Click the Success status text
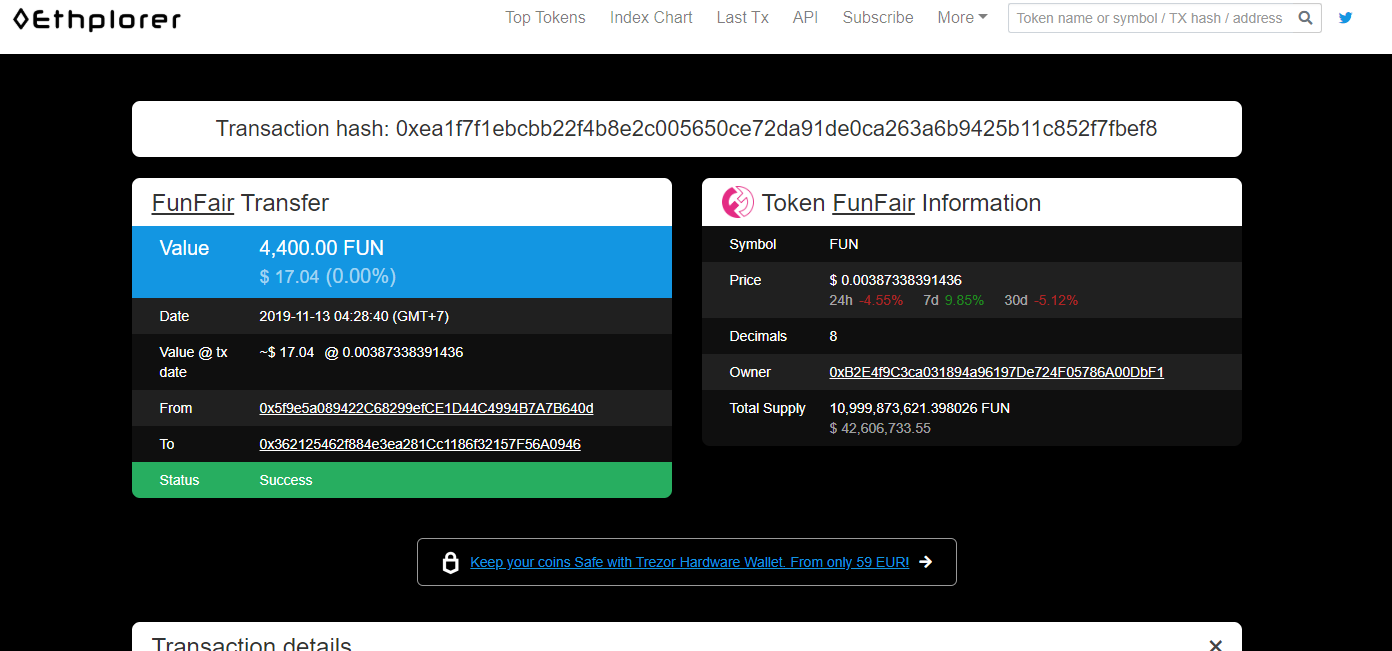The width and height of the screenshot is (1392, 651). coord(286,480)
